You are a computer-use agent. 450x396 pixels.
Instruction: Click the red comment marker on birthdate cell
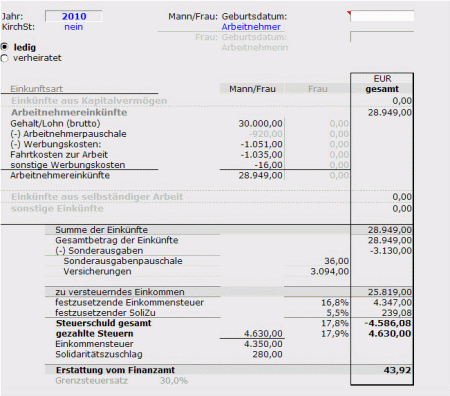point(349,13)
